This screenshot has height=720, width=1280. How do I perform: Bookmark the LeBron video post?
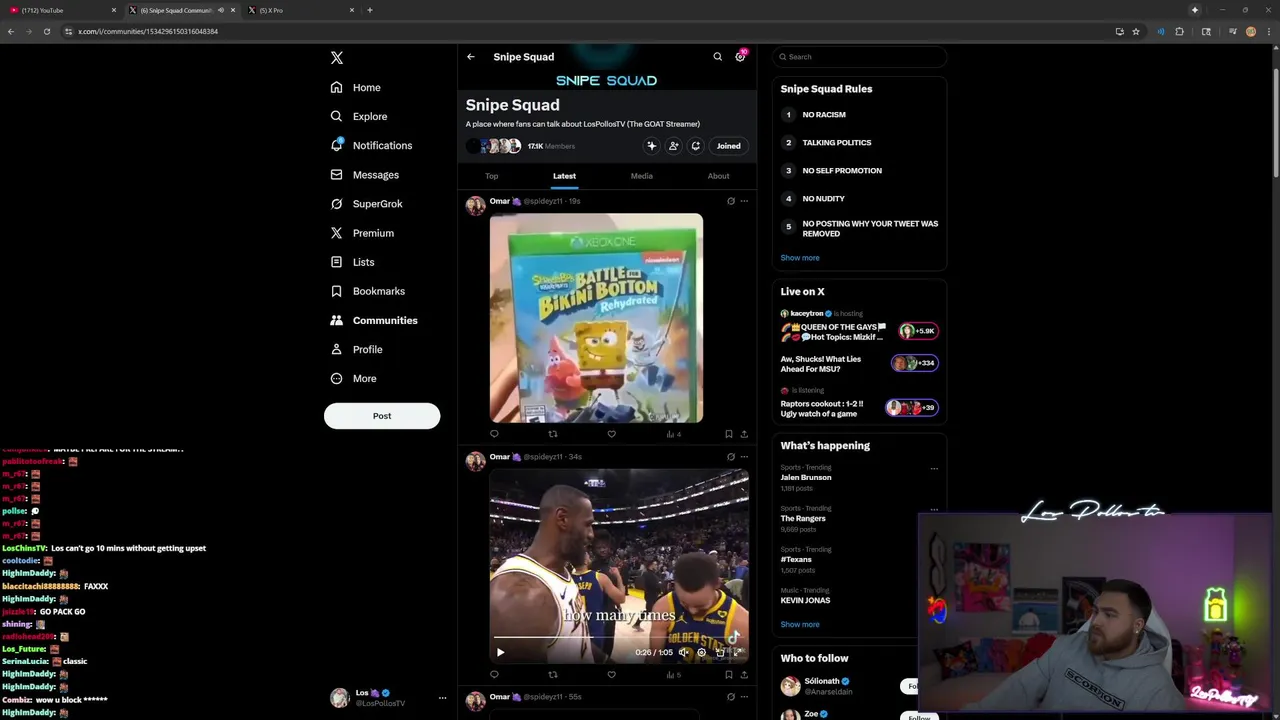(x=729, y=675)
